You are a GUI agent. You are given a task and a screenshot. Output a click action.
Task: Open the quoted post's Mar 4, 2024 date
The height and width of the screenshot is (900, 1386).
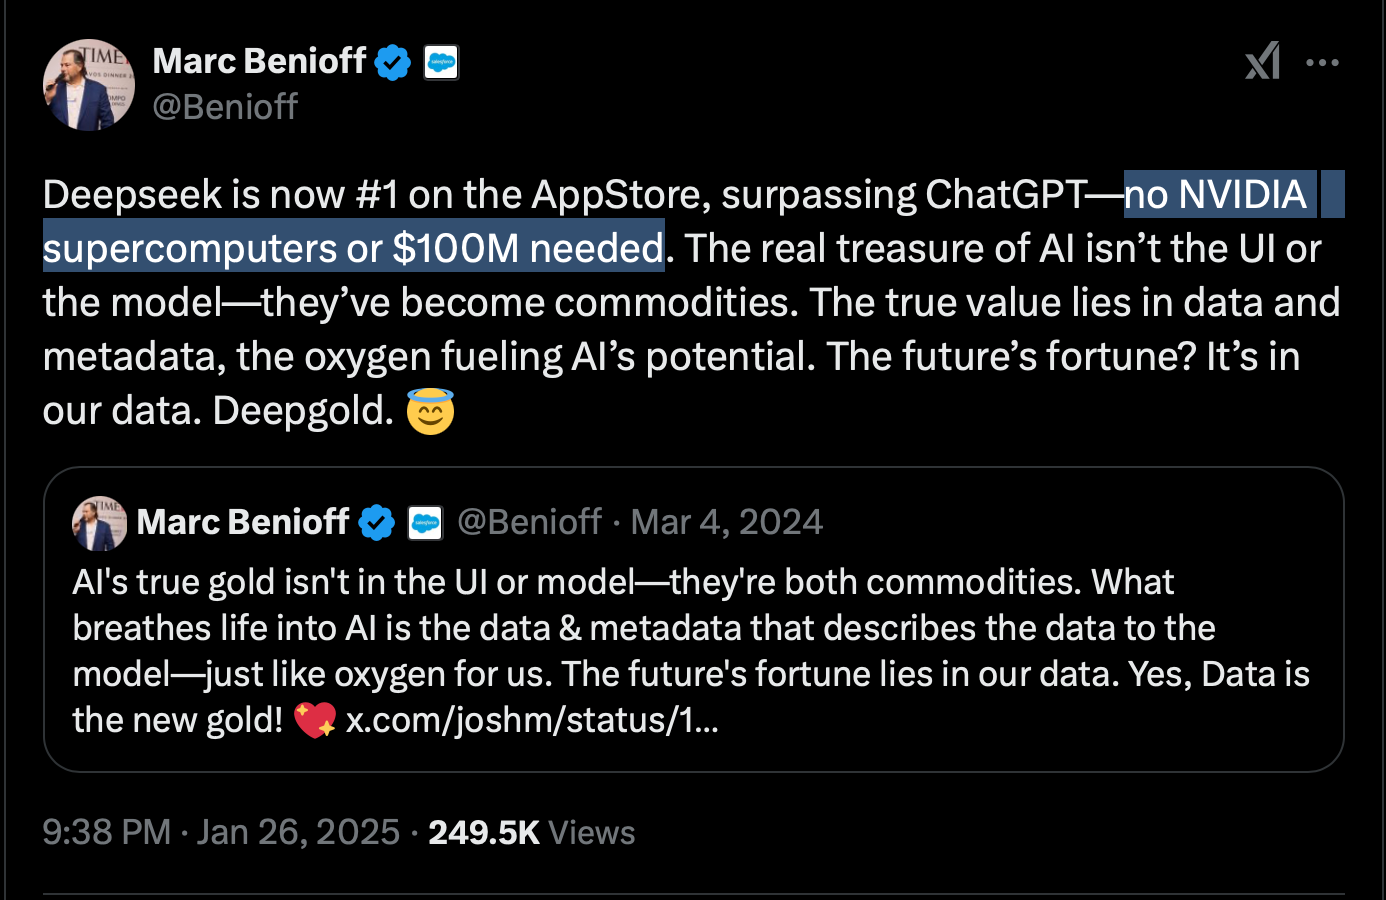coord(727,522)
